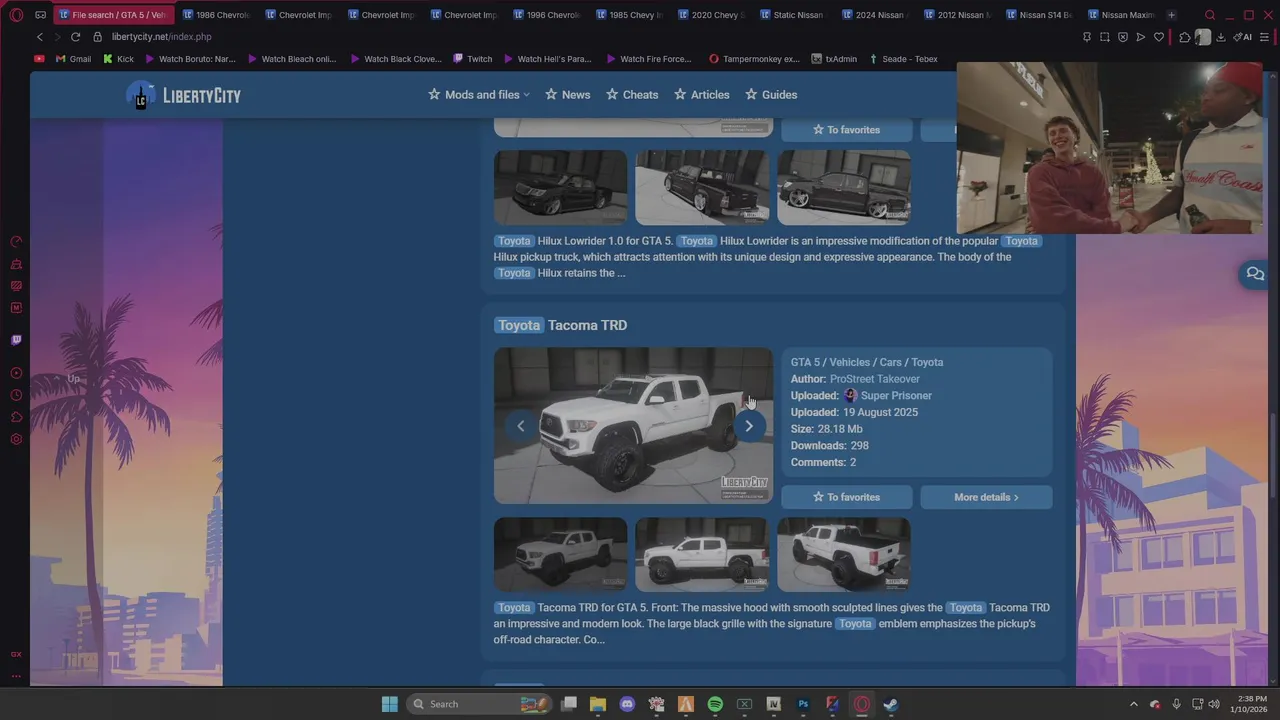
Task: Open the history clock icon in sidebar
Action: (x=16, y=395)
